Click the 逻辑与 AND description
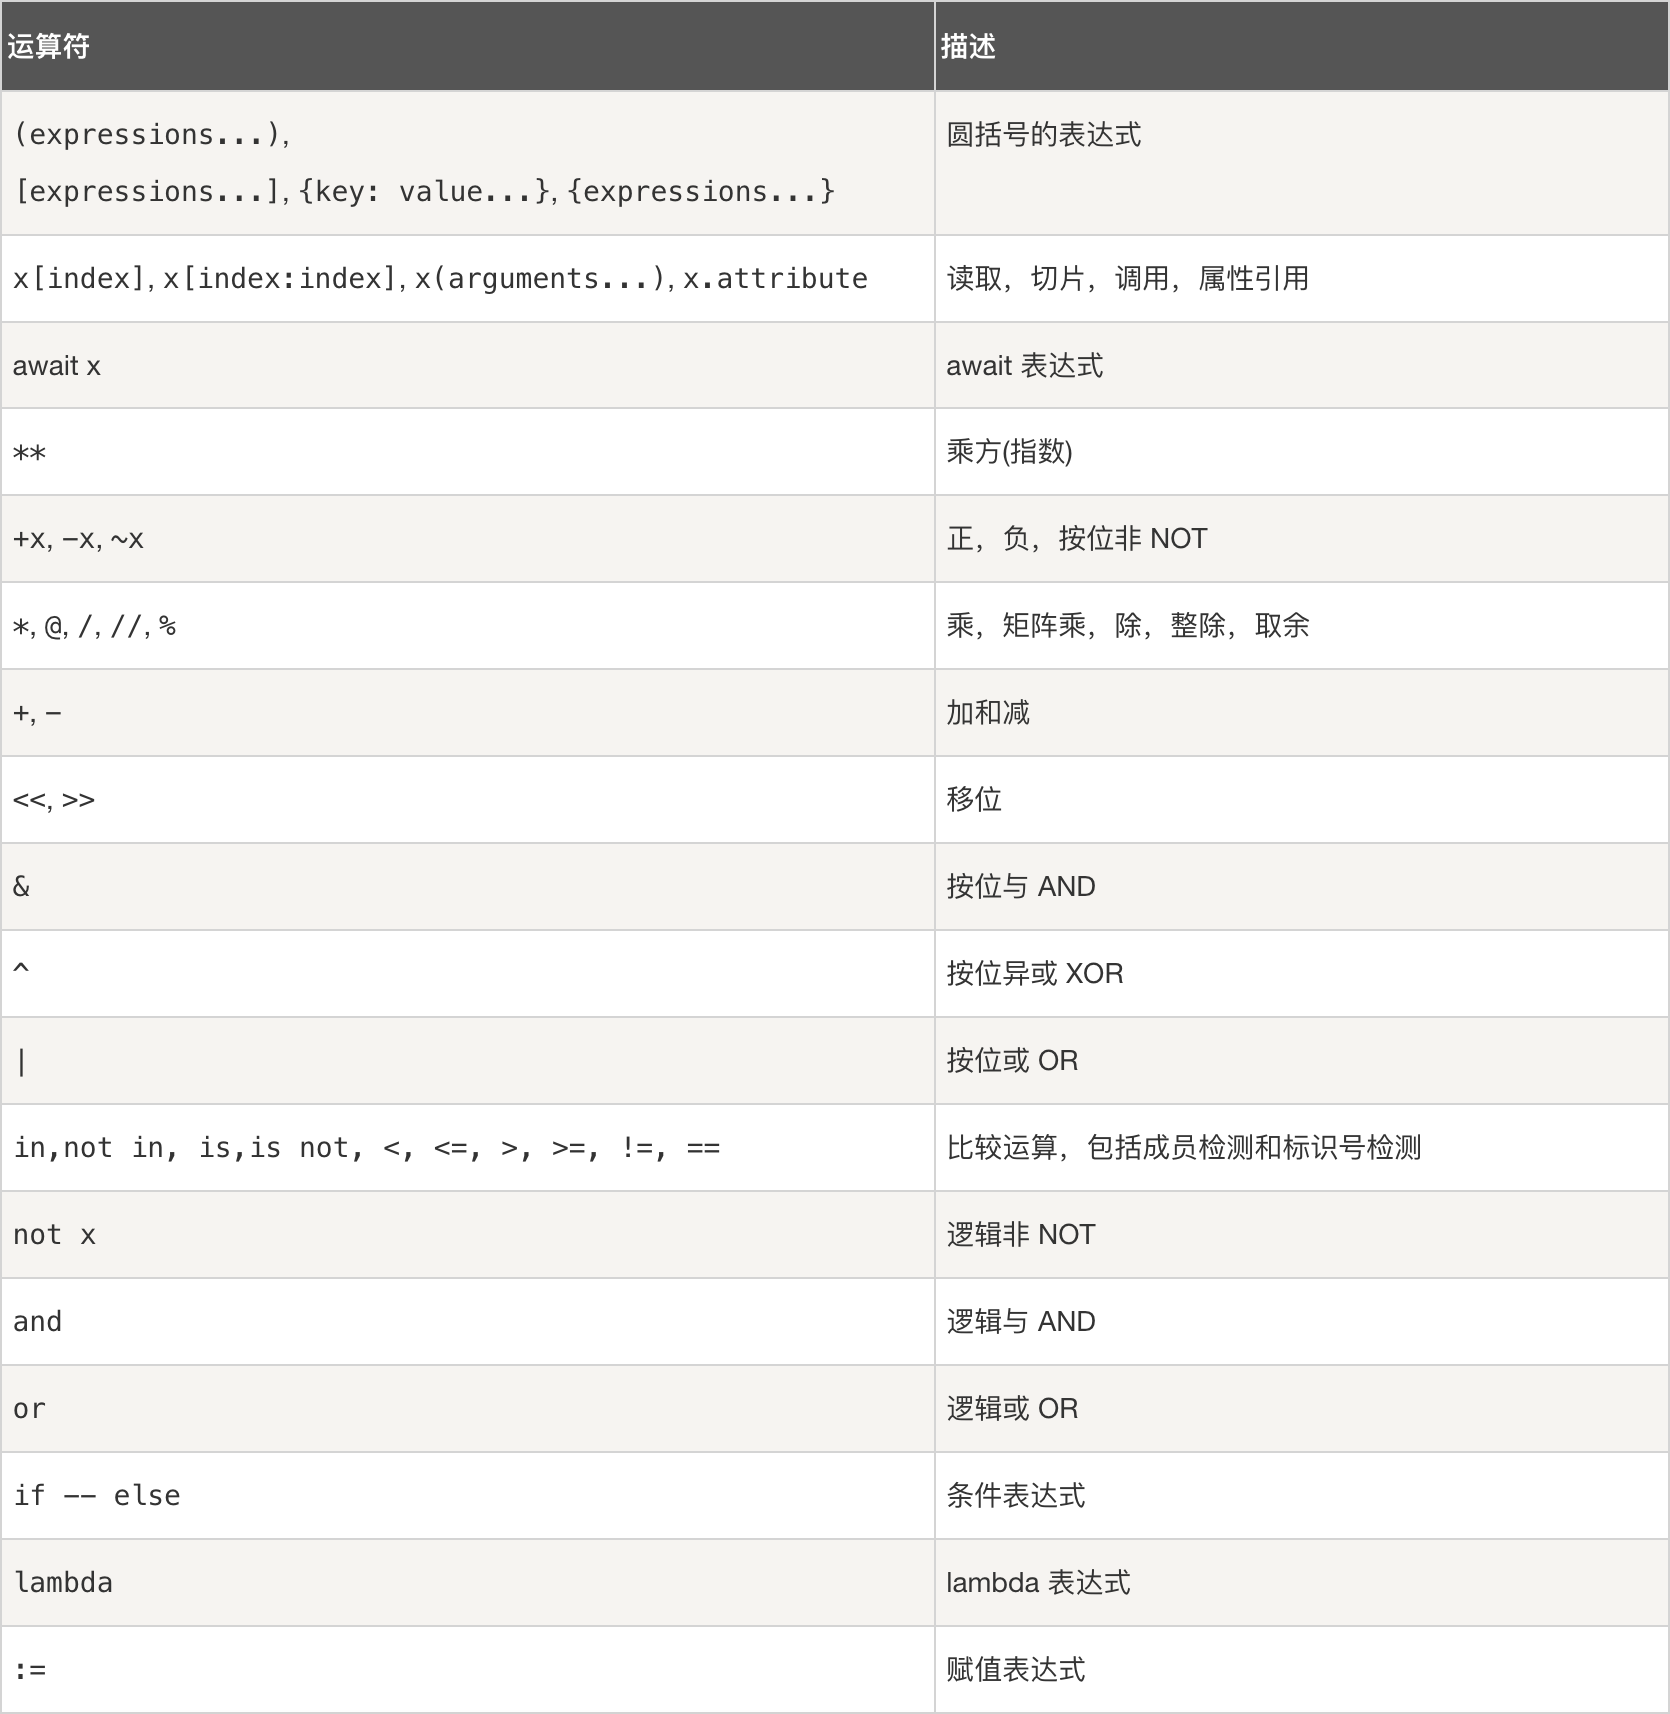The width and height of the screenshot is (1670, 1714). pyautogui.click(x=1020, y=1322)
